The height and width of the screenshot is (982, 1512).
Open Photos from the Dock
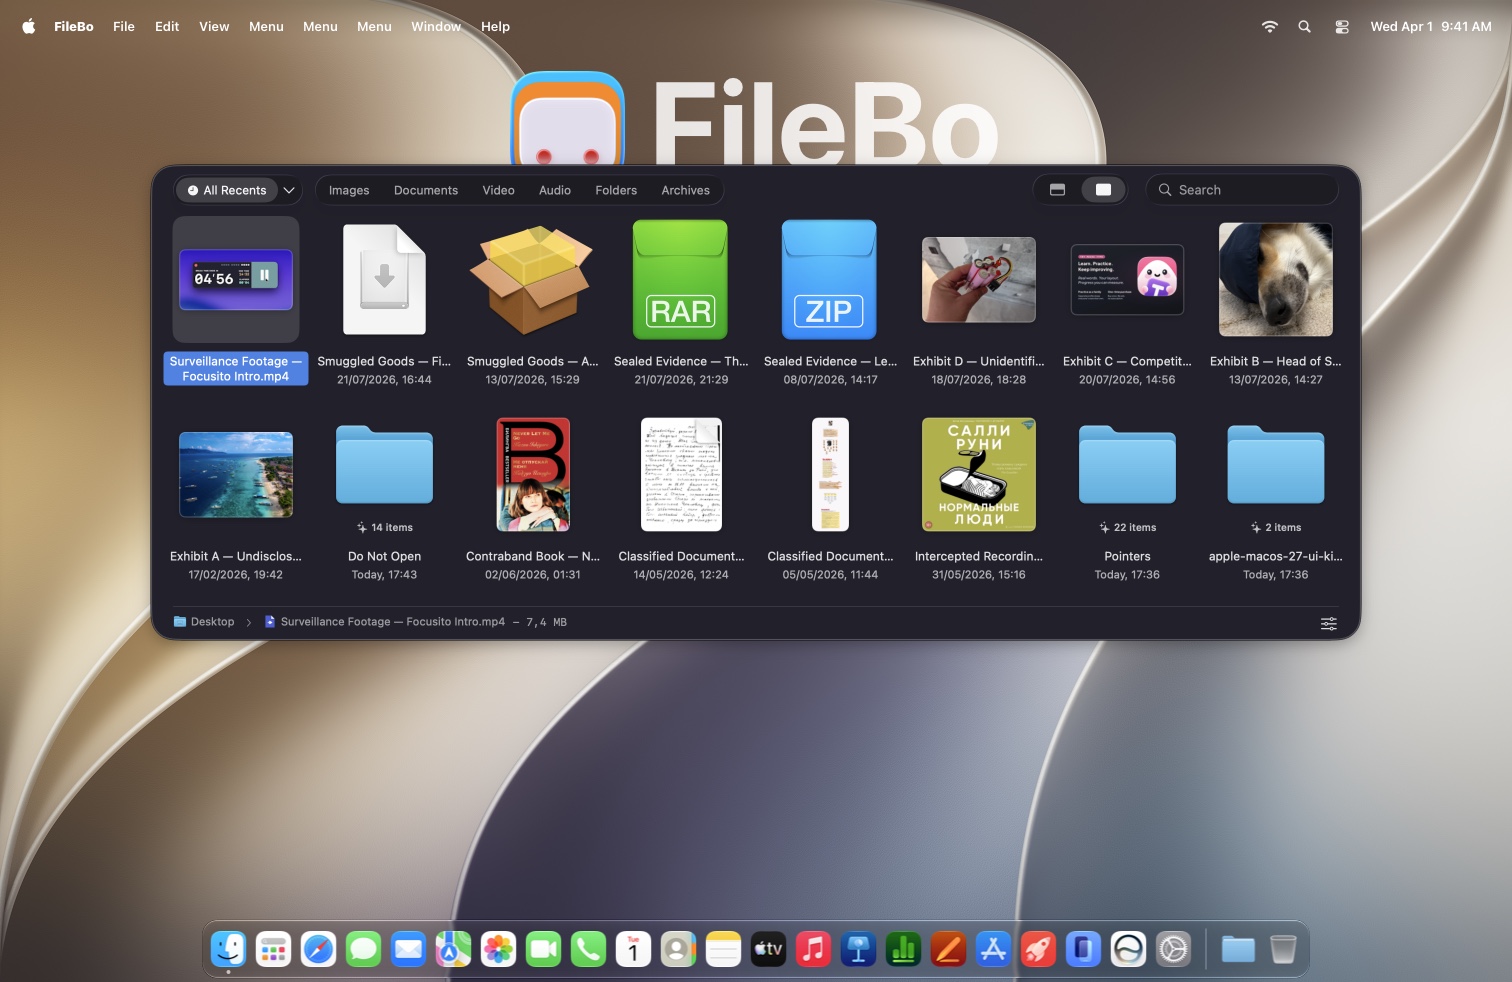498,949
